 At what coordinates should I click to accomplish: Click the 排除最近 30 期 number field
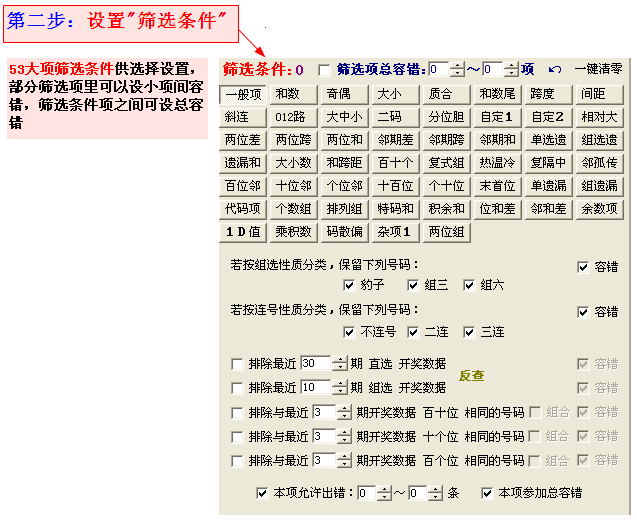click(x=314, y=364)
